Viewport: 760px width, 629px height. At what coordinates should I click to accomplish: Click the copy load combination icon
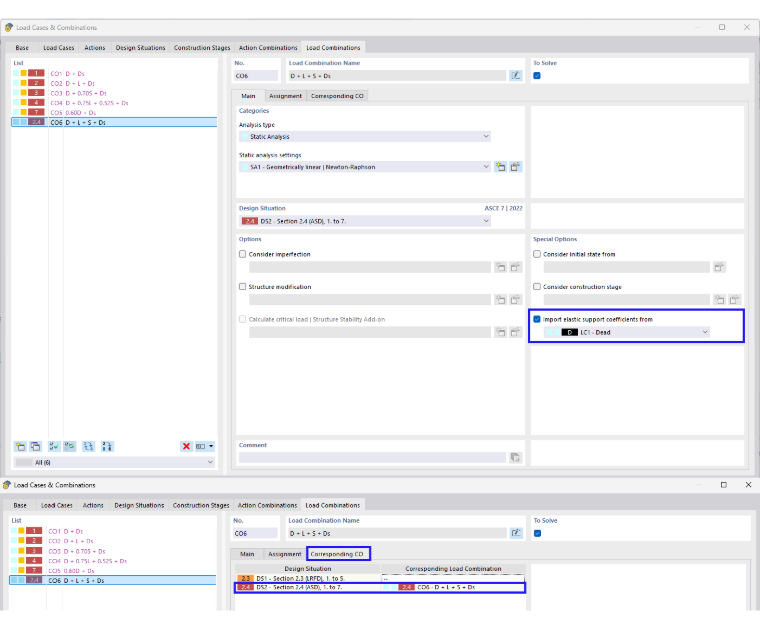[36, 446]
